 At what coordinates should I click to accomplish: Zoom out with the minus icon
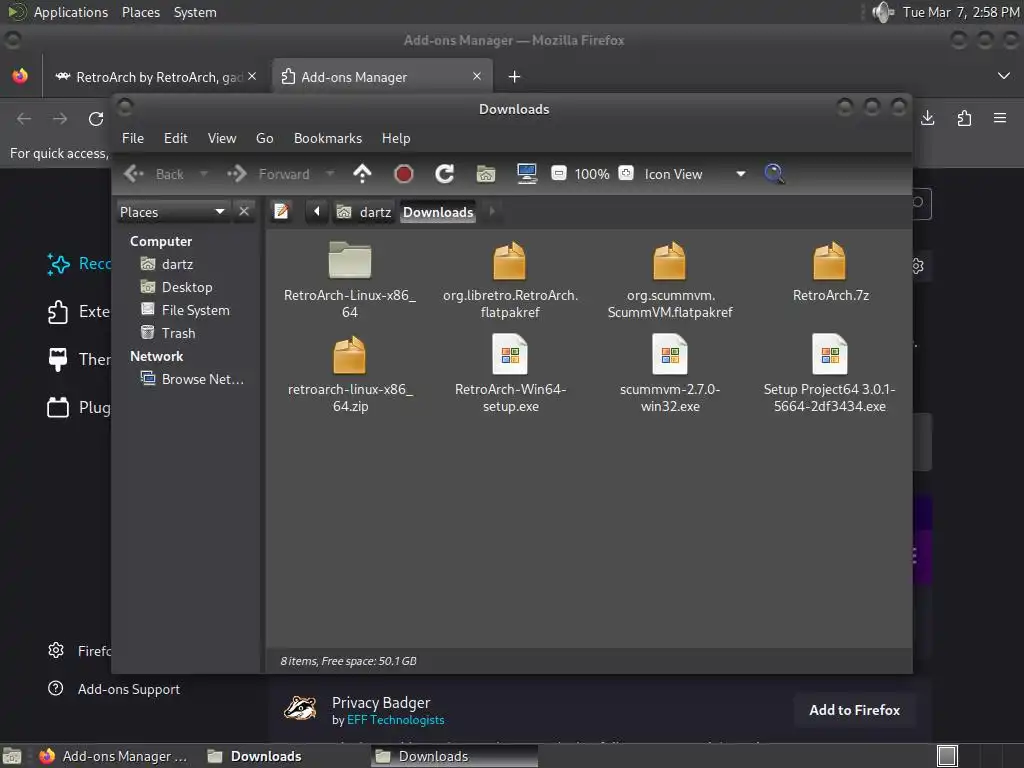tap(558, 173)
